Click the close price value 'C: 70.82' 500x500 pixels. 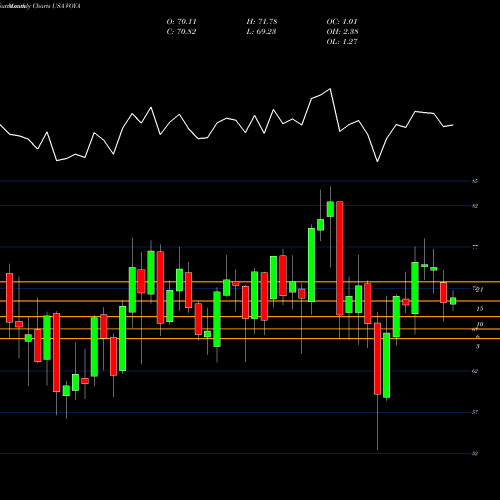click(182, 32)
